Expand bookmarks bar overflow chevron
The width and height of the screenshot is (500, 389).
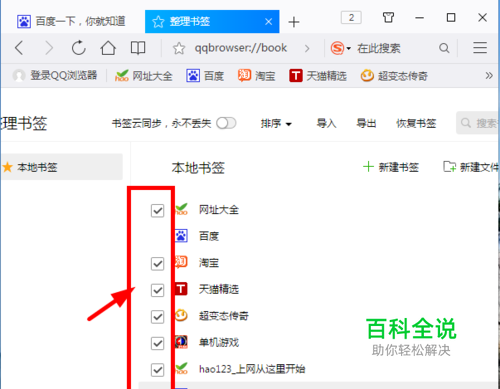[x=489, y=76]
